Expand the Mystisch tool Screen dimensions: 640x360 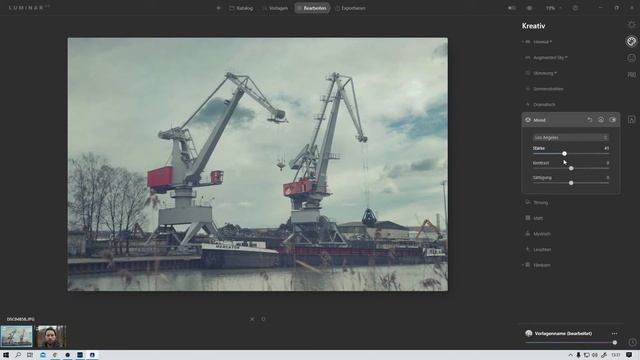[x=542, y=234]
